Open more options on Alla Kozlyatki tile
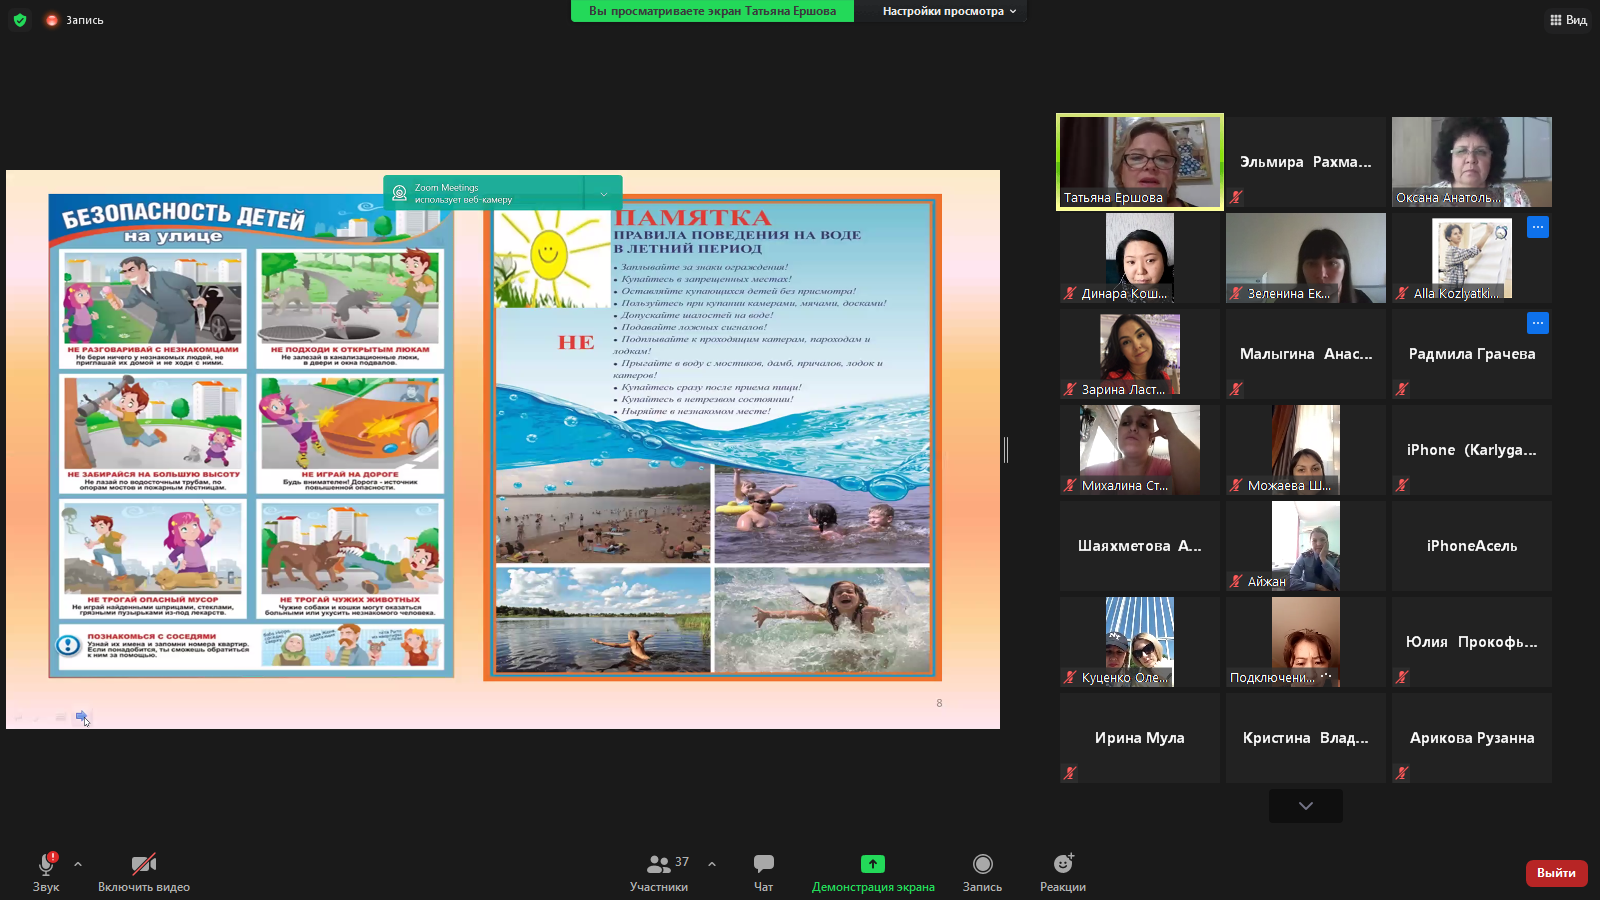The height and width of the screenshot is (900, 1600). click(1538, 227)
